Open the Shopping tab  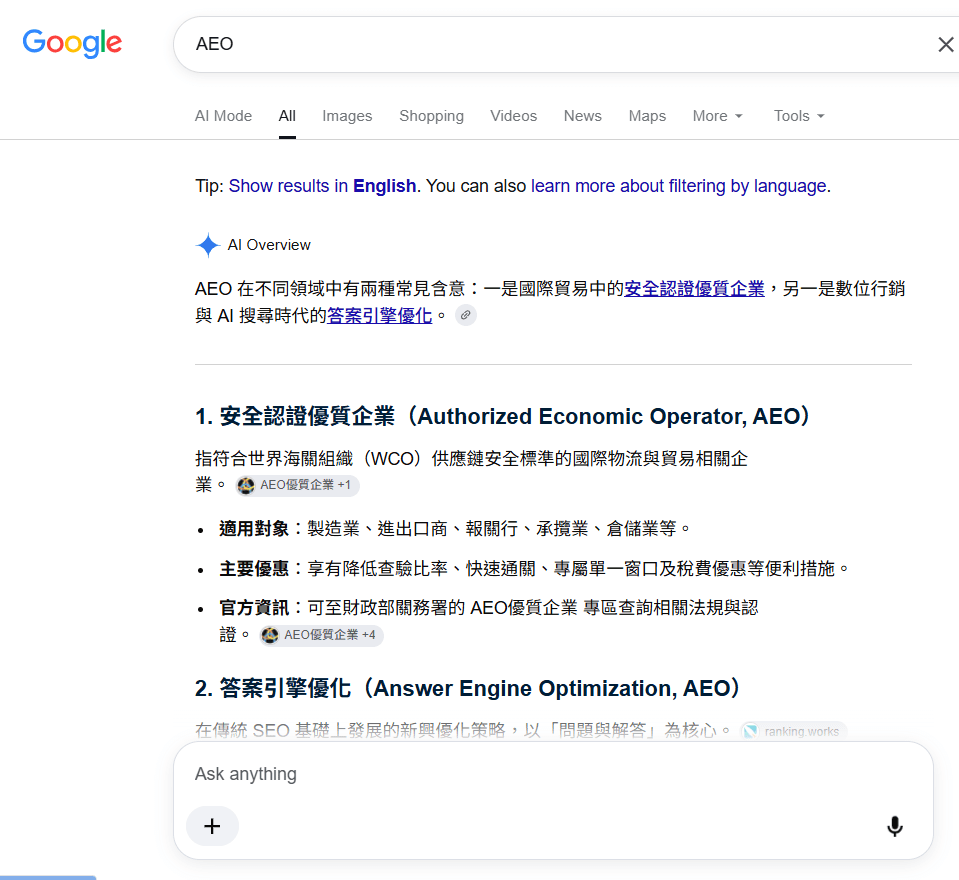pyautogui.click(x=431, y=116)
